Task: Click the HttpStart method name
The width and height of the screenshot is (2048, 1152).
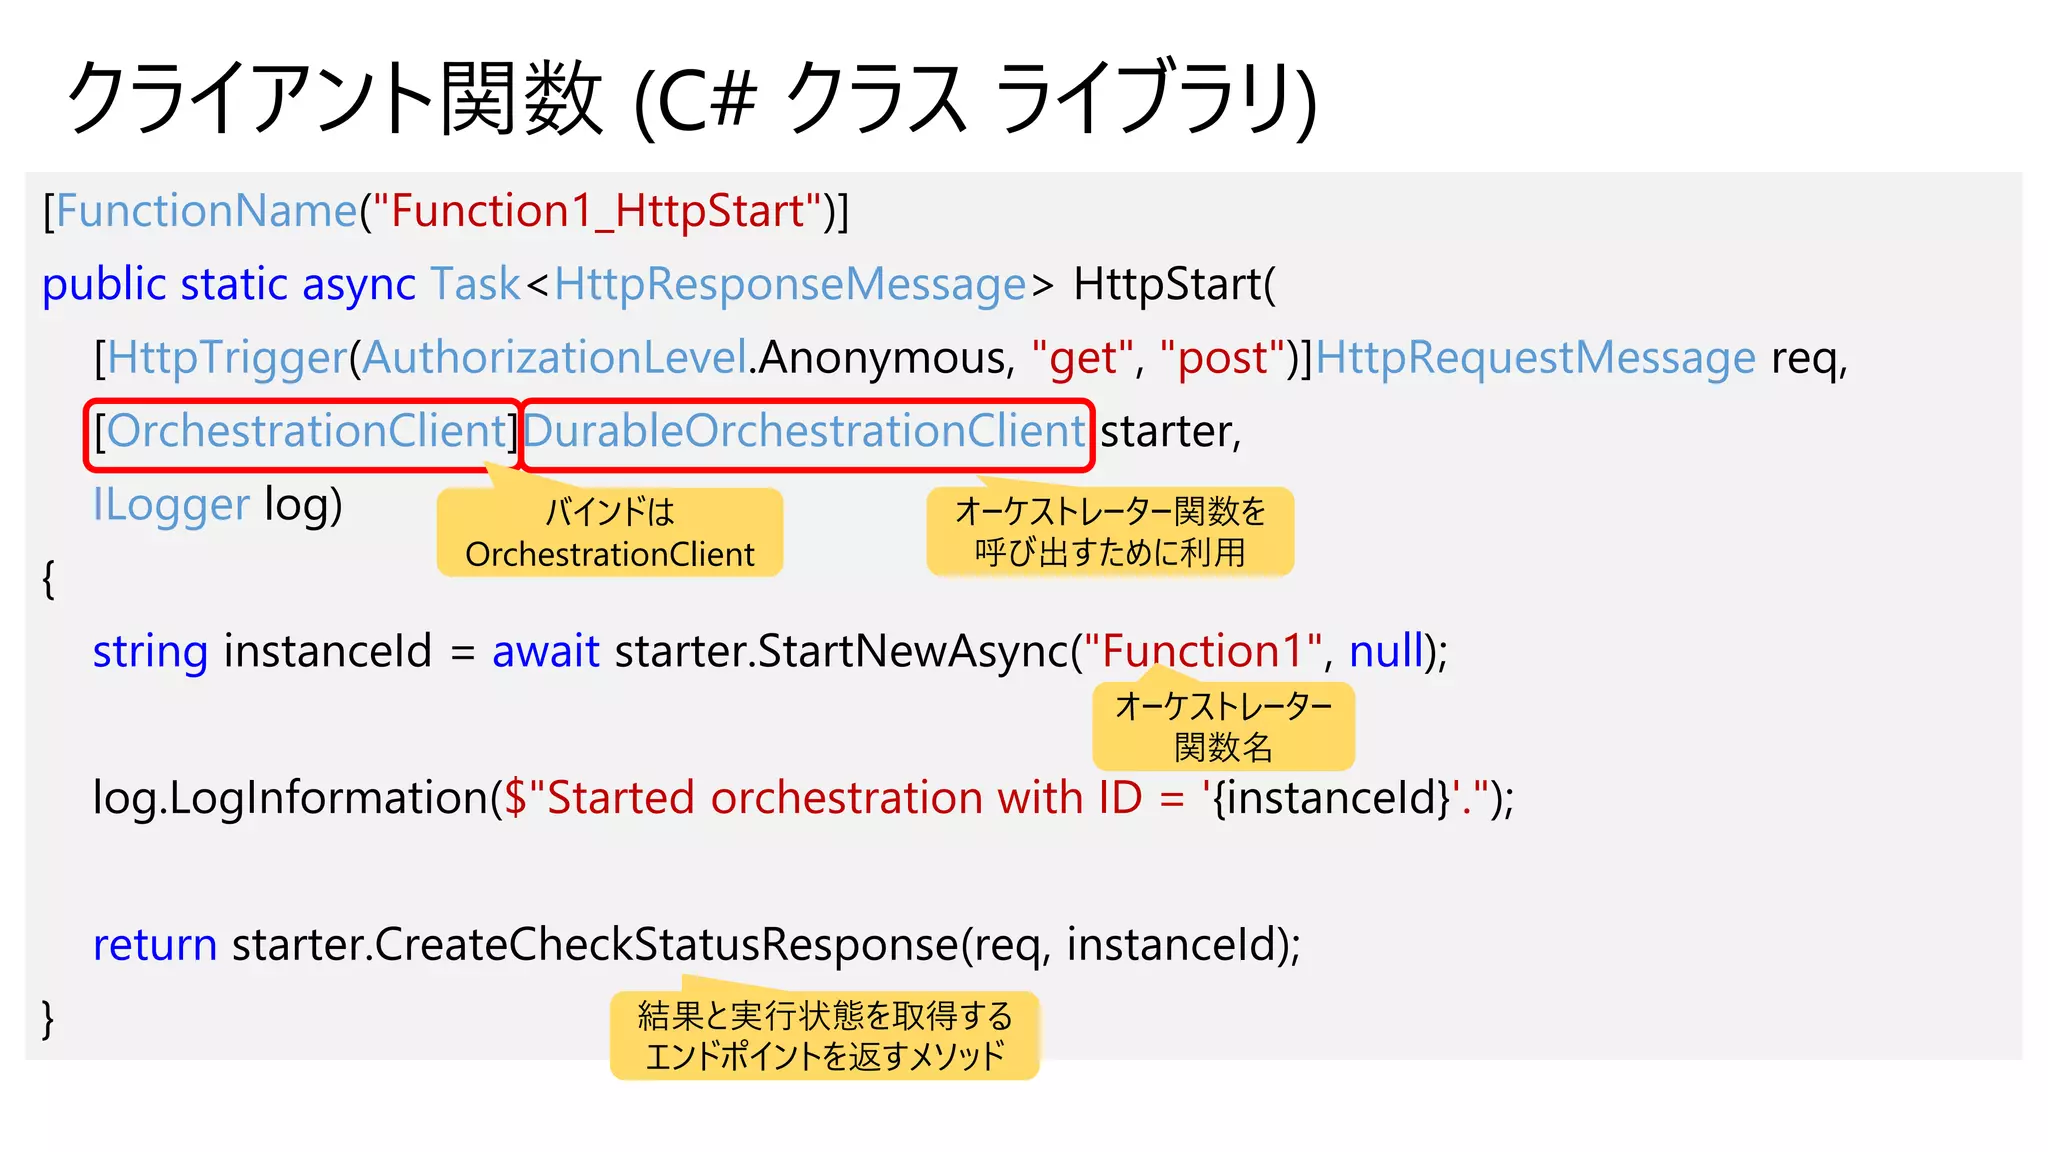Action: [x=1168, y=284]
